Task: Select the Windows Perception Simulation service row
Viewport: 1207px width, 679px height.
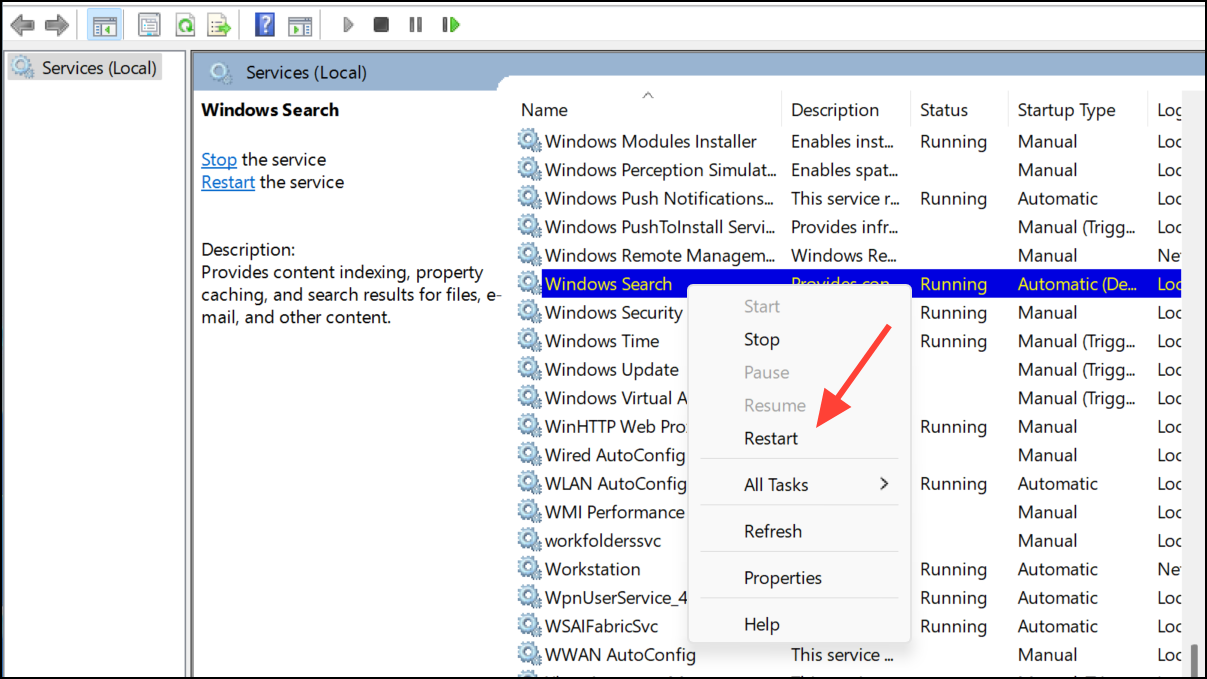Action: click(x=849, y=170)
